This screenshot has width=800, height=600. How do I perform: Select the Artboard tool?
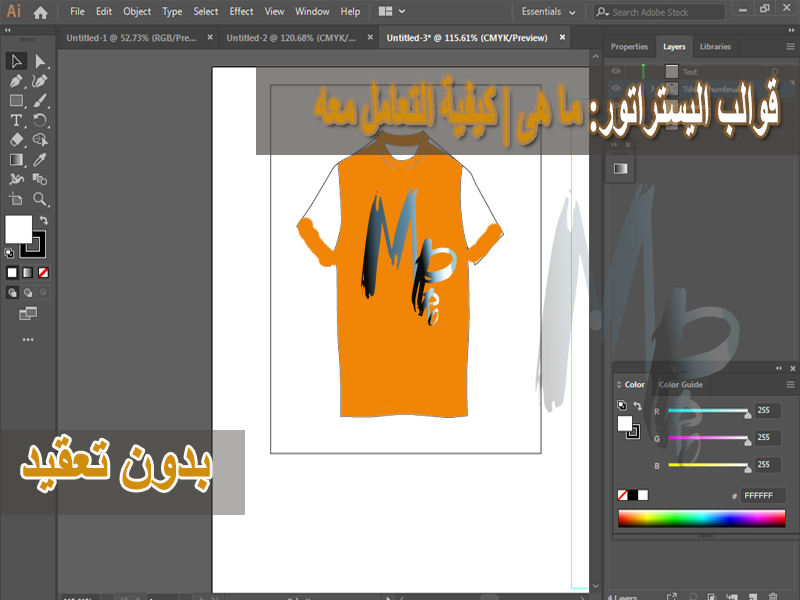[16, 199]
